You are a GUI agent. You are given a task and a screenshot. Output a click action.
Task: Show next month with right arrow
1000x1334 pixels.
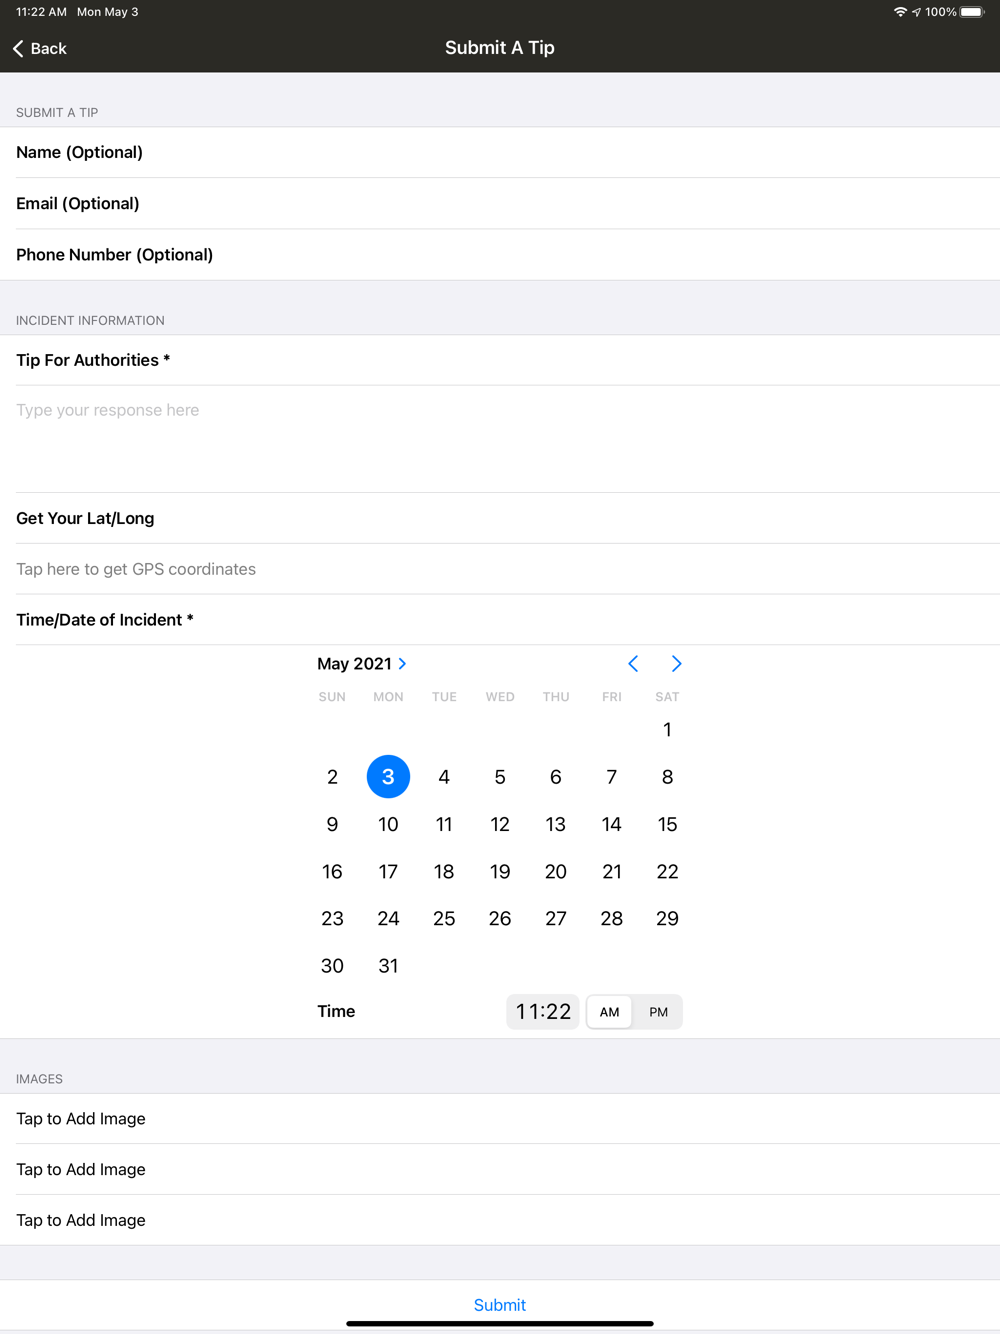(676, 664)
